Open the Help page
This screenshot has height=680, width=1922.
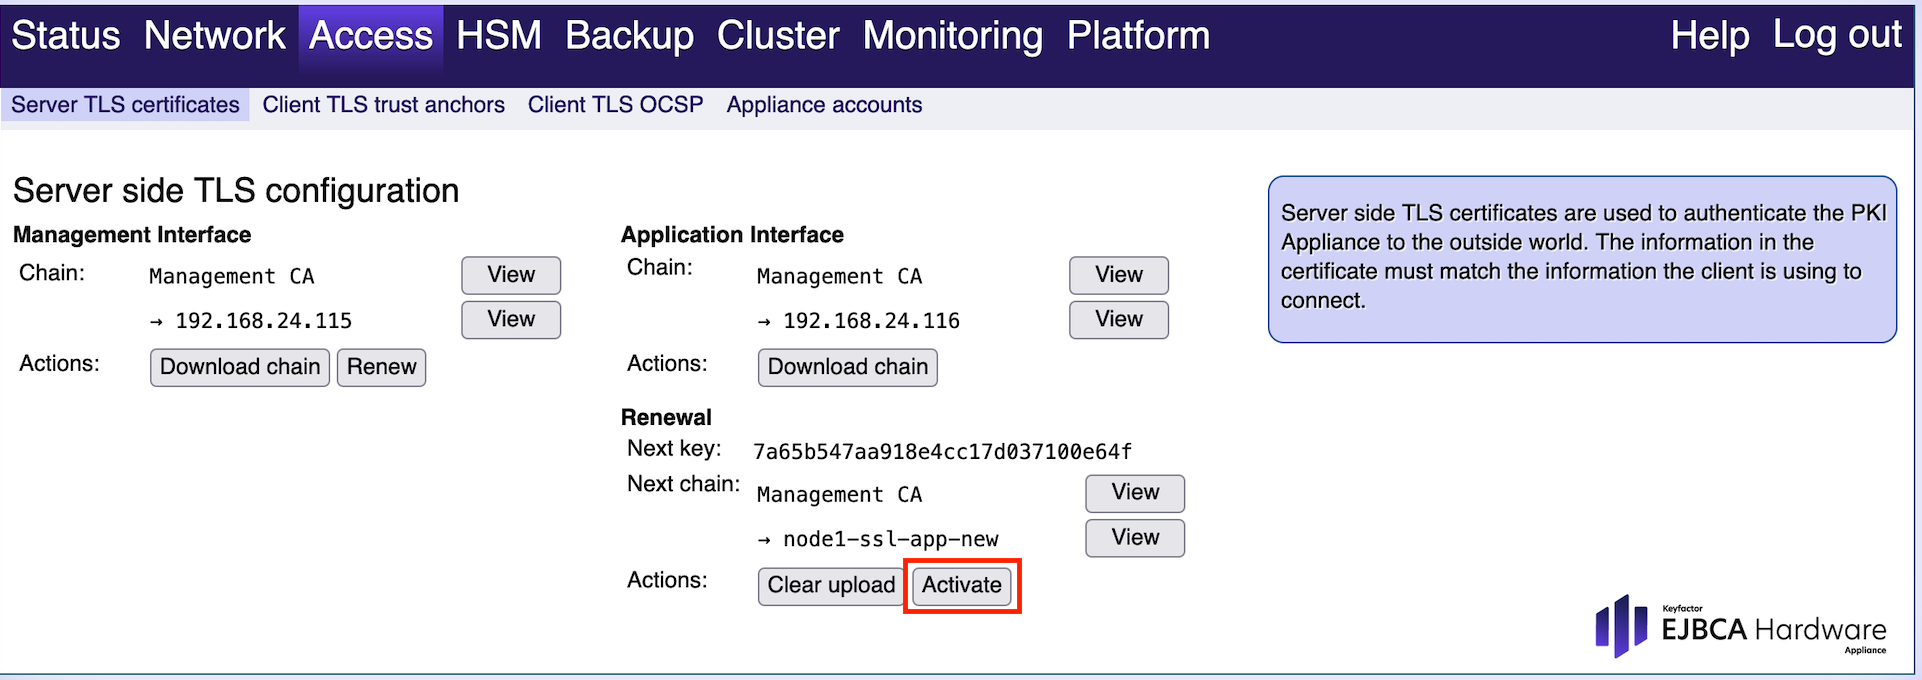(1709, 36)
